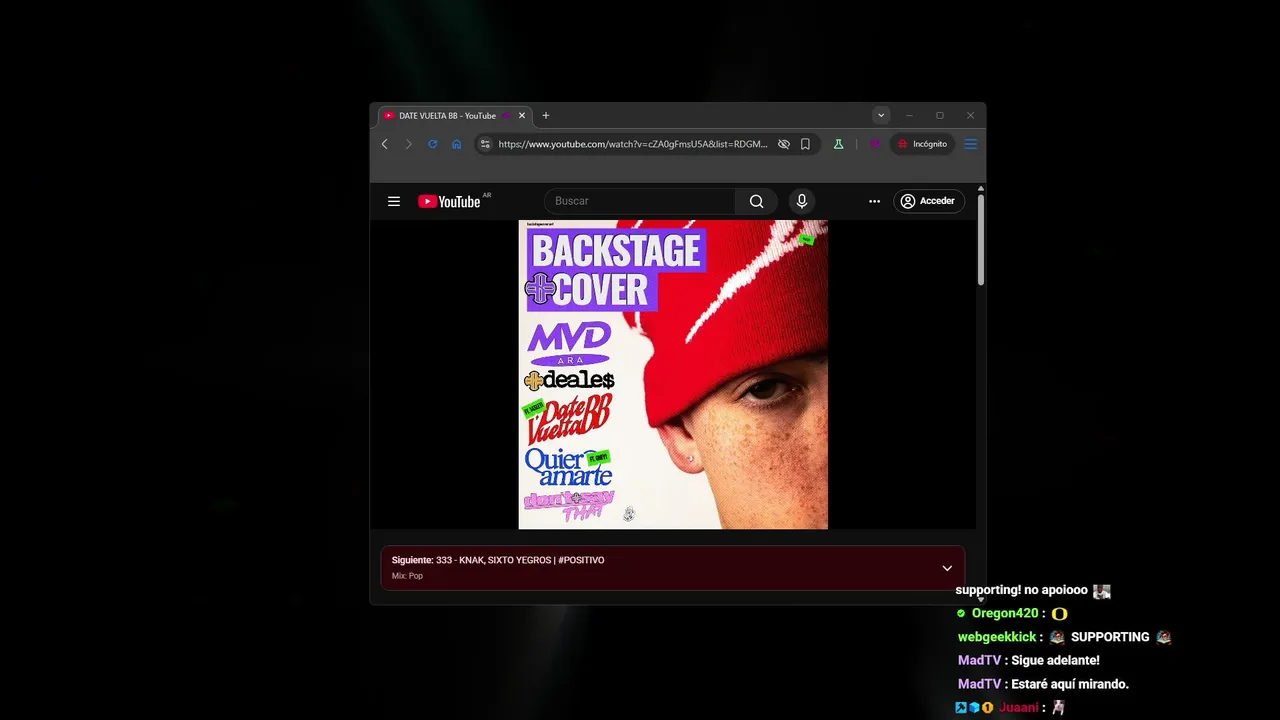Close the DATE VUELTA BB tab
Viewport: 1280px width, 720px height.
[520, 115]
